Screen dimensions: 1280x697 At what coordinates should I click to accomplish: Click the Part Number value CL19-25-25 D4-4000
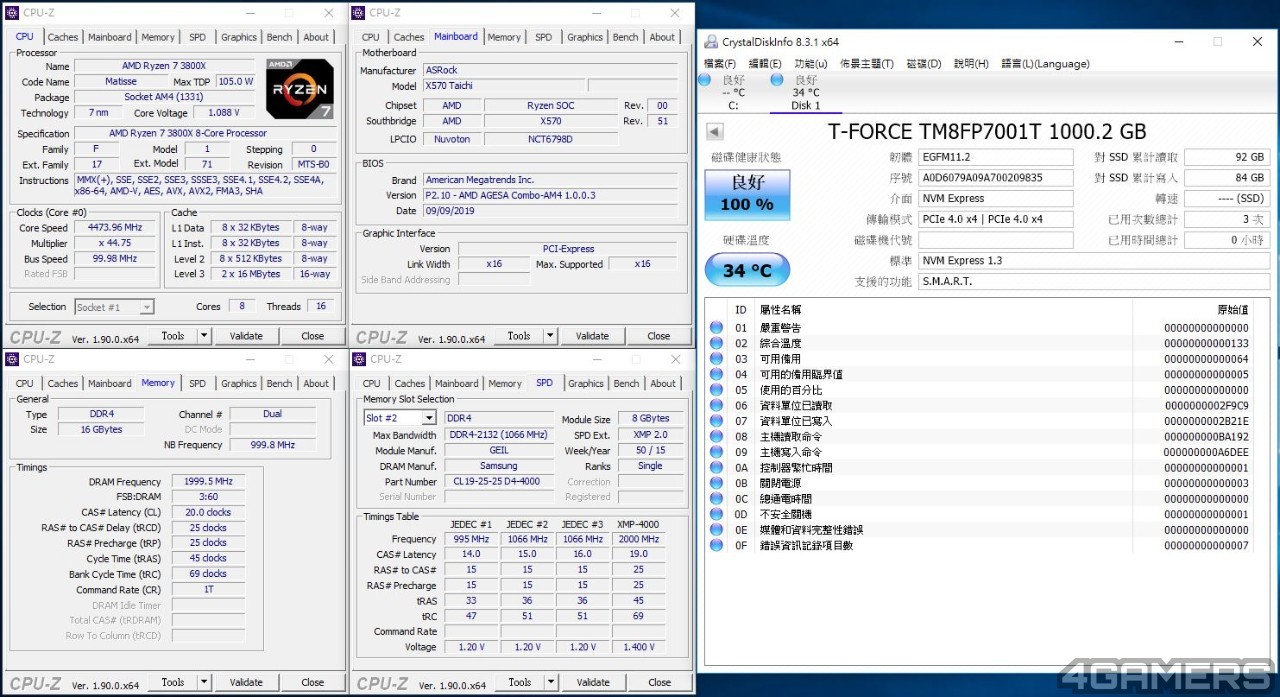[x=499, y=481]
